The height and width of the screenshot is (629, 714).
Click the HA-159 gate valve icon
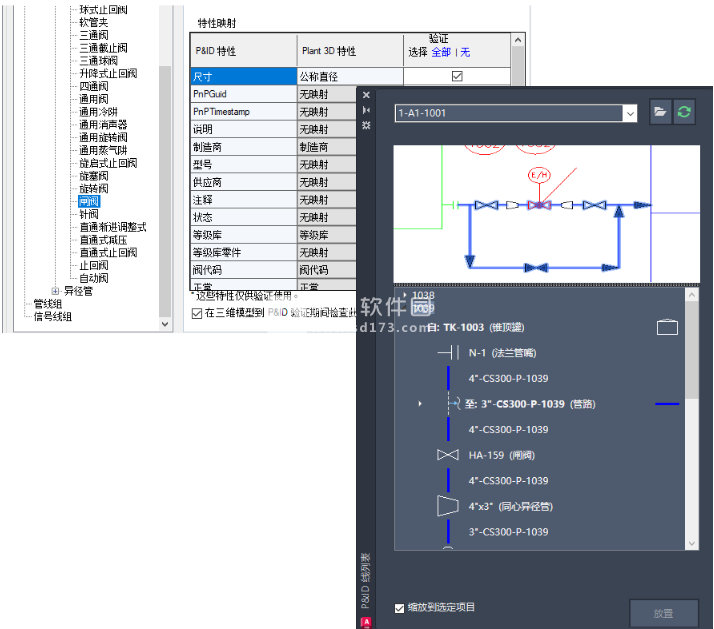point(448,455)
